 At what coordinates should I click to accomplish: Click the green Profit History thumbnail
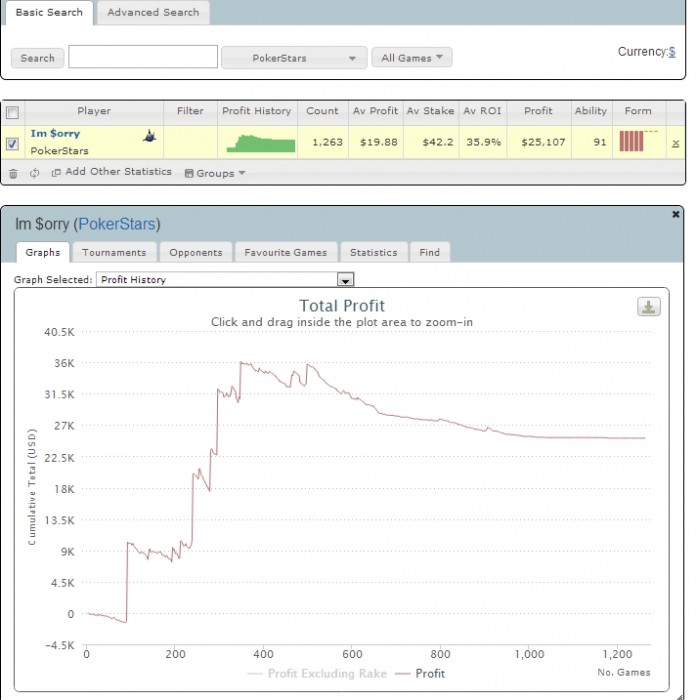pyautogui.click(x=261, y=143)
